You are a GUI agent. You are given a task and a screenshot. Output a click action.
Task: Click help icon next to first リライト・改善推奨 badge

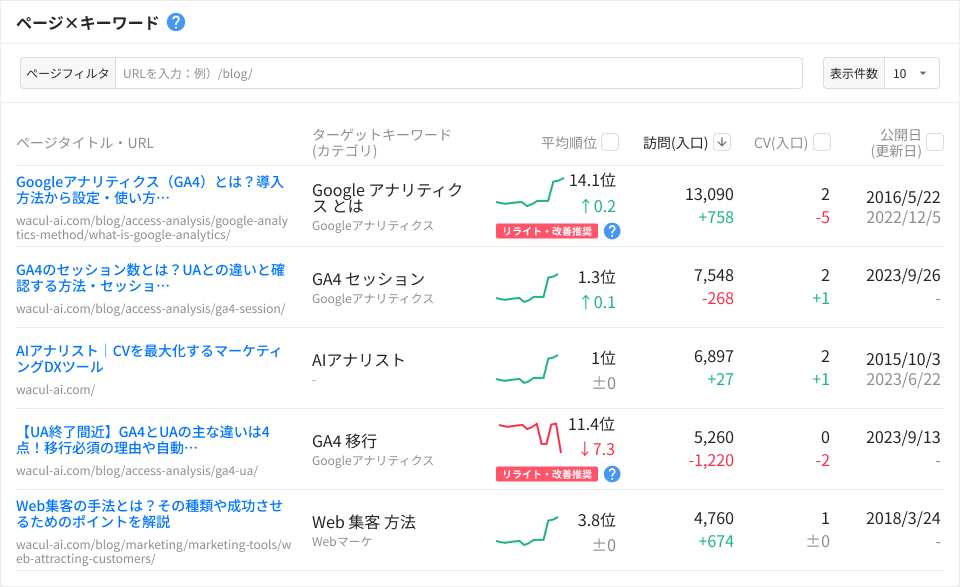612,231
